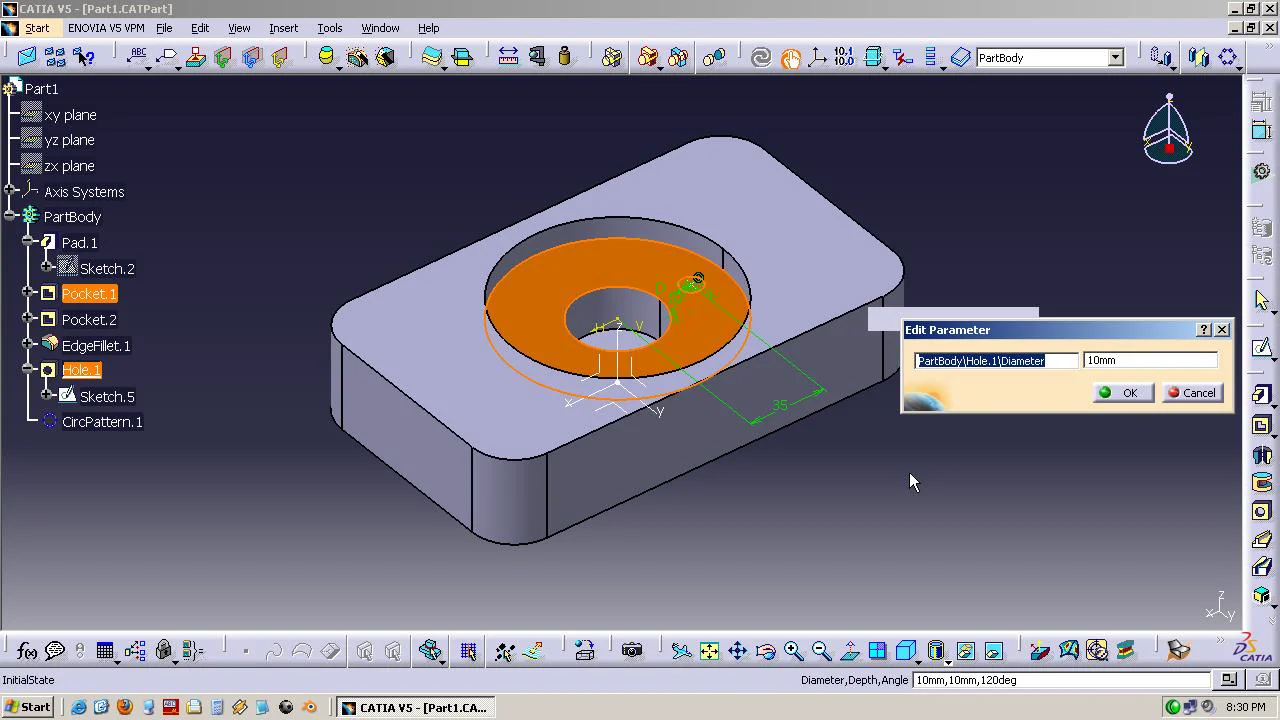Click the Measure Between tool icon
This screenshot has height=720, width=1280.
point(508,57)
